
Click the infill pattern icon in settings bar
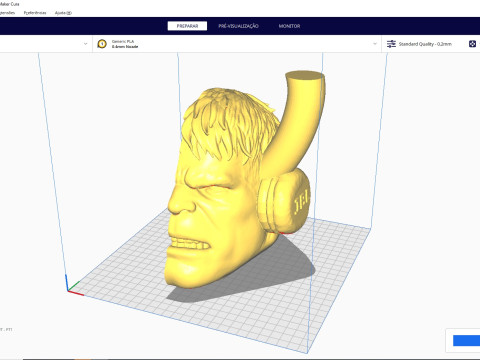point(472,44)
